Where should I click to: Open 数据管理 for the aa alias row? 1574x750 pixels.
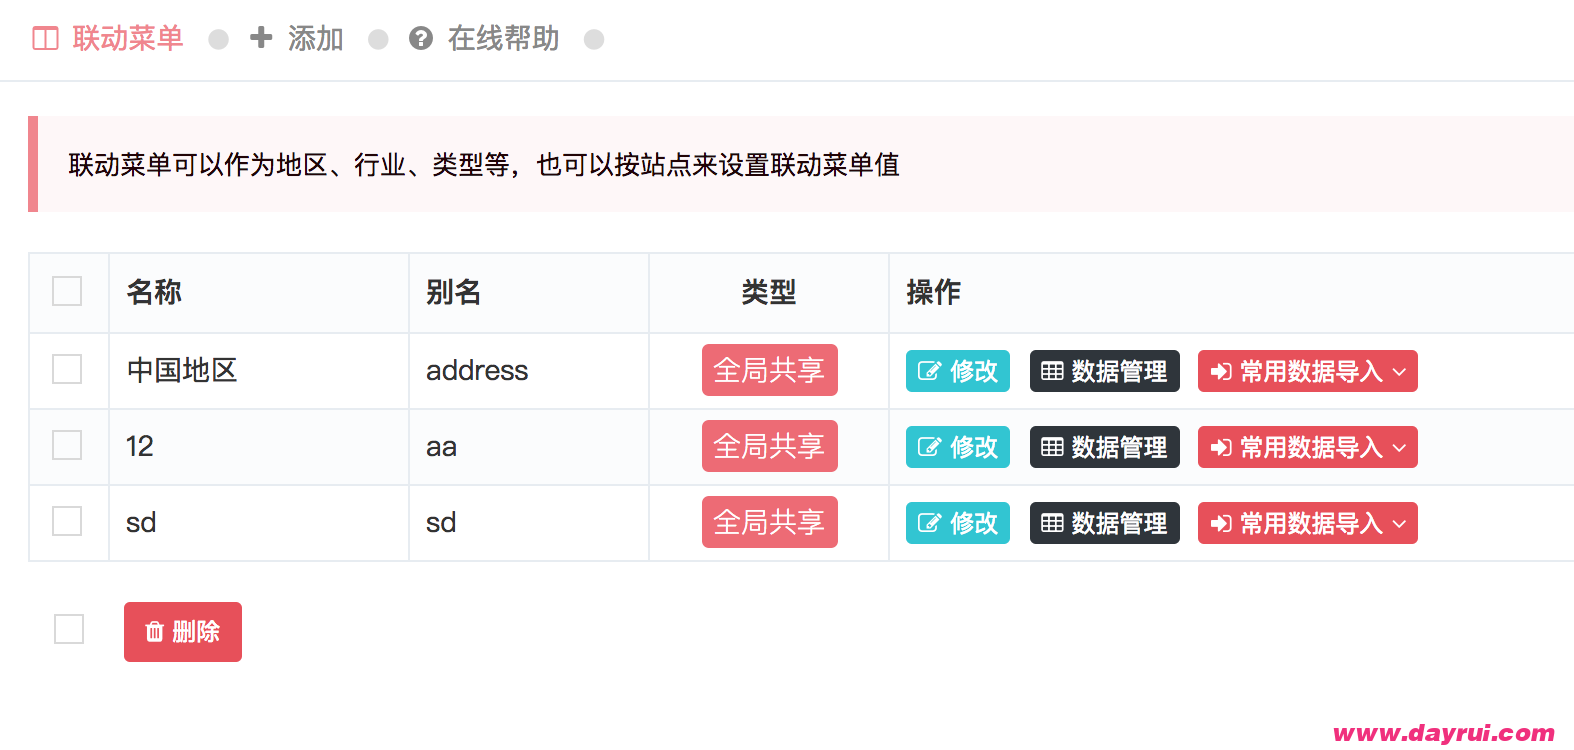click(x=1105, y=447)
